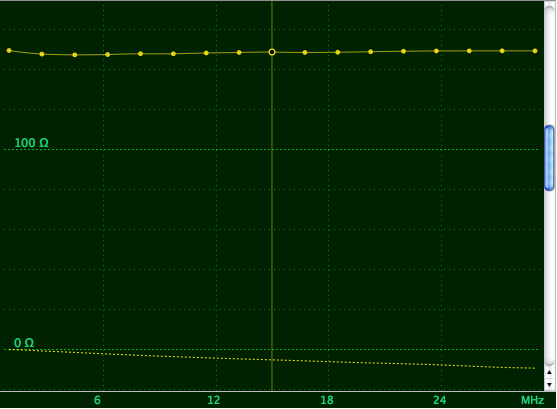
Task: Click the data point just after 18 MHz gridline
Action: (x=337, y=52)
